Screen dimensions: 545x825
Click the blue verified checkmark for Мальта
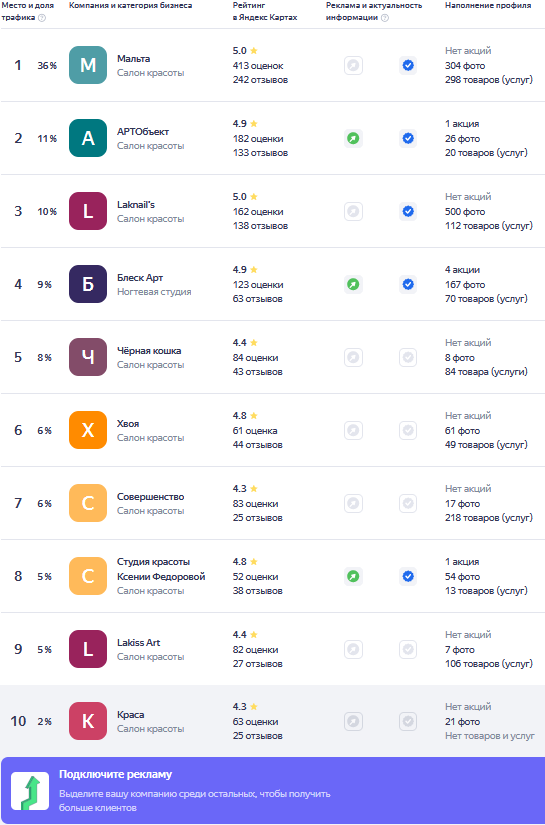point(408,65)
